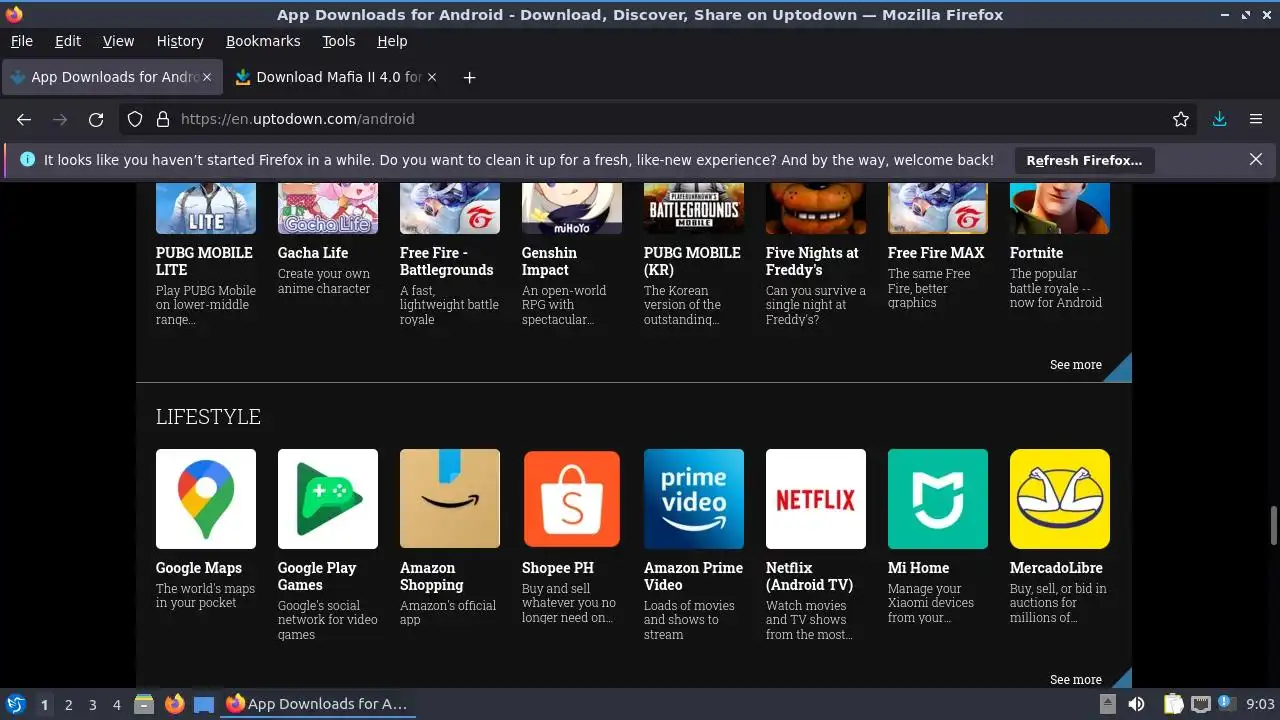1280x720 pixels.
Task: Open the Google Maps app icon
Action: 206,499
